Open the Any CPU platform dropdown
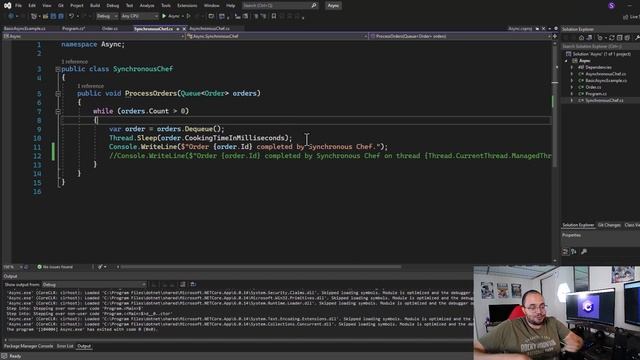This screenshot has width=640, height=360. [x=140, y=16]
